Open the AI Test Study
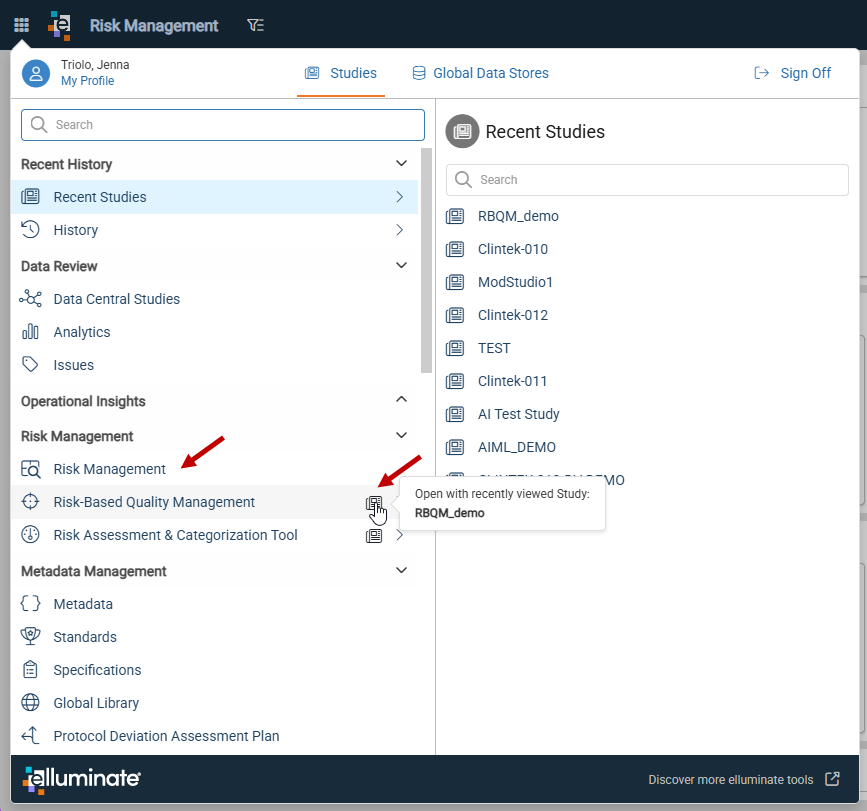Viewport: 867px width, 811px height. pos(519,414)
